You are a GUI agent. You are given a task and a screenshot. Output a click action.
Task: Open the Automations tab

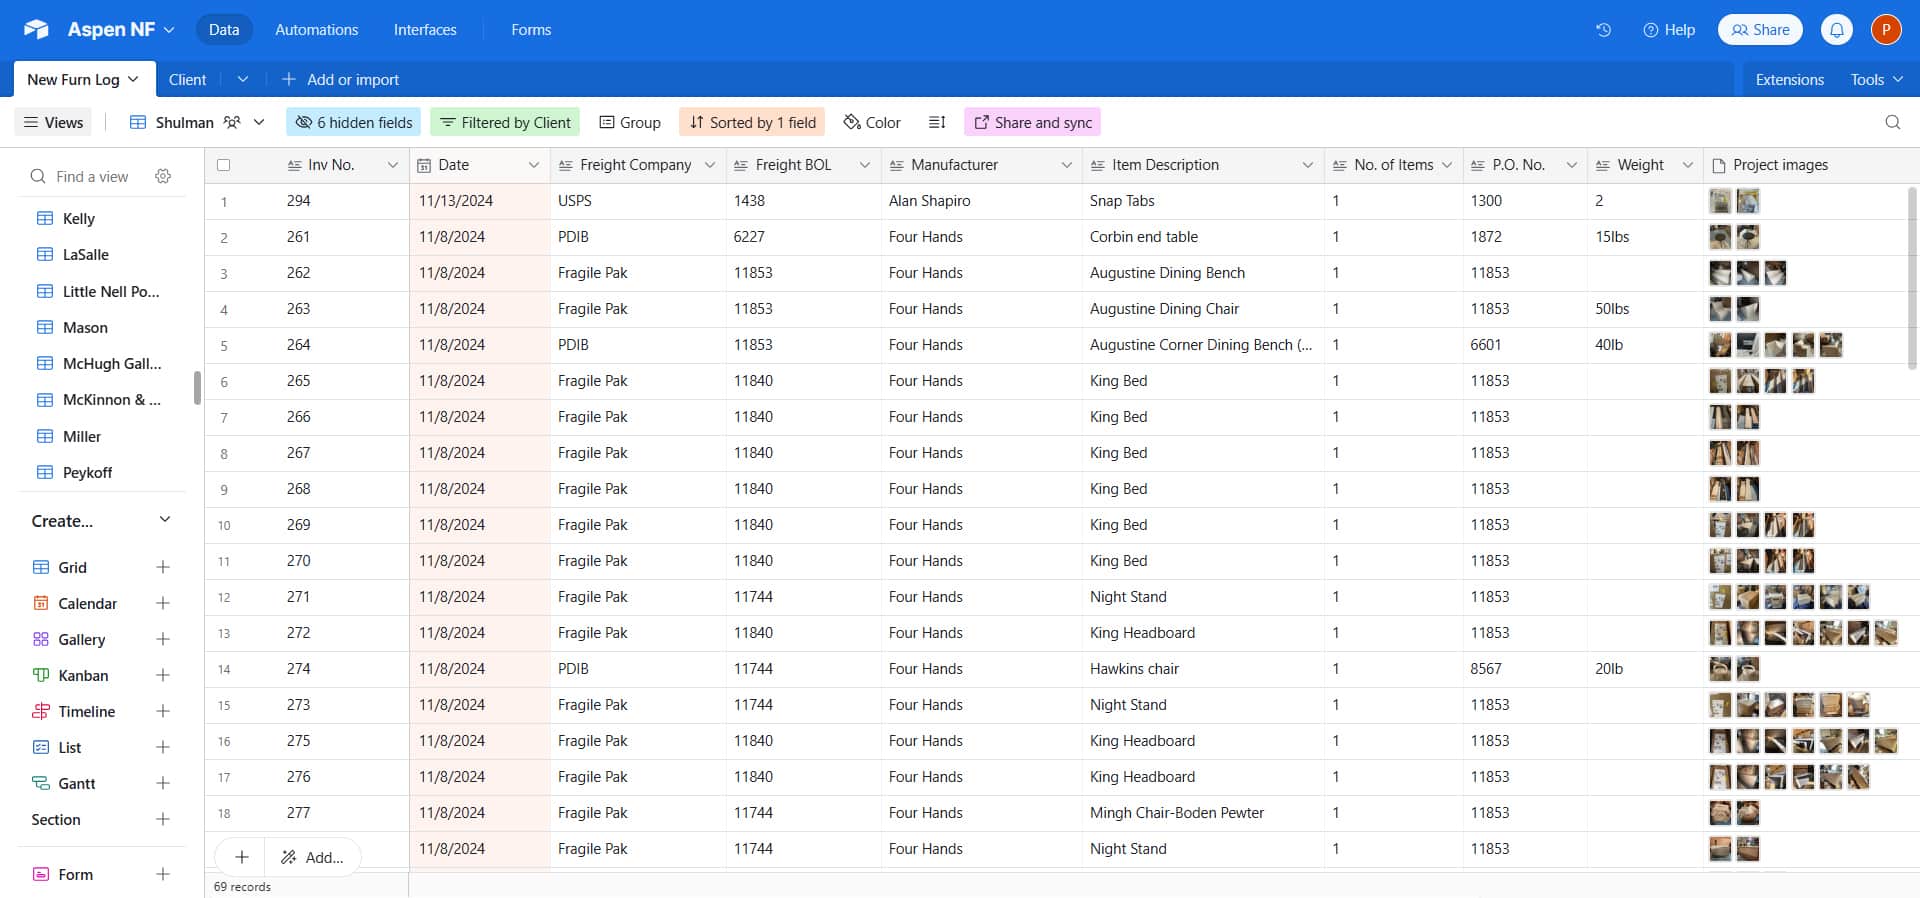[316, 30]
